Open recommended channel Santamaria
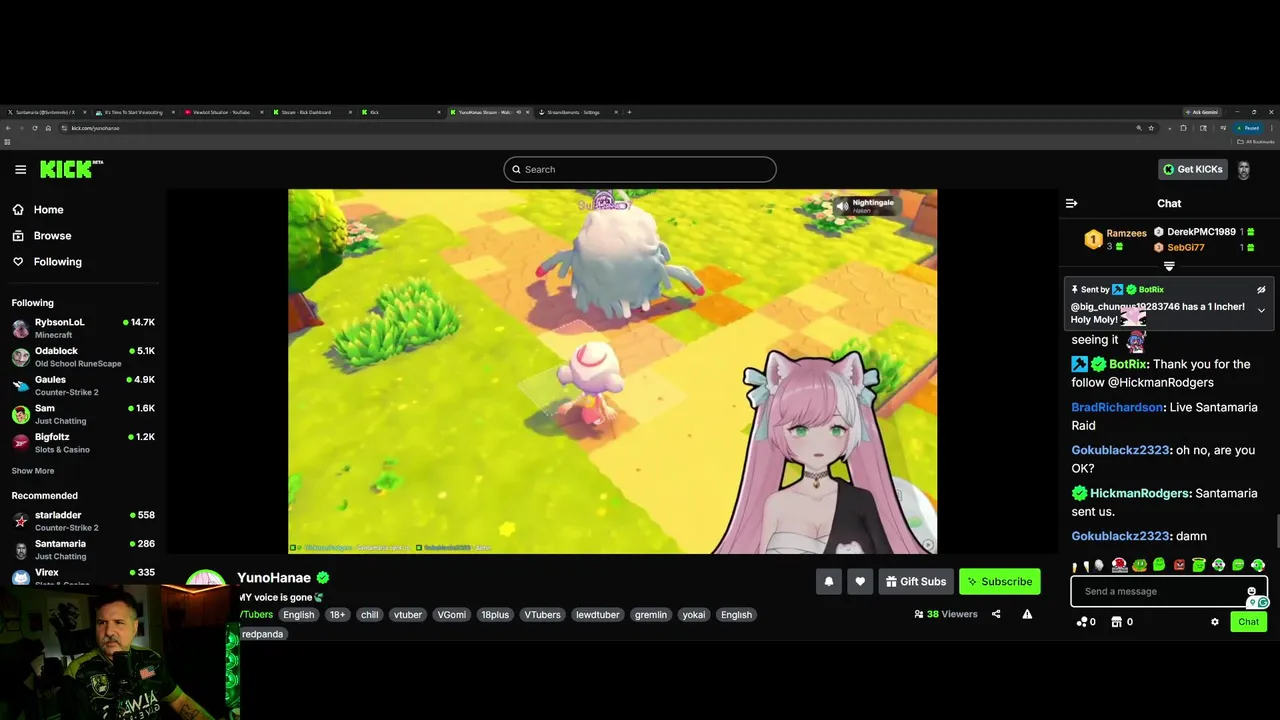 (x=83, y=550)
